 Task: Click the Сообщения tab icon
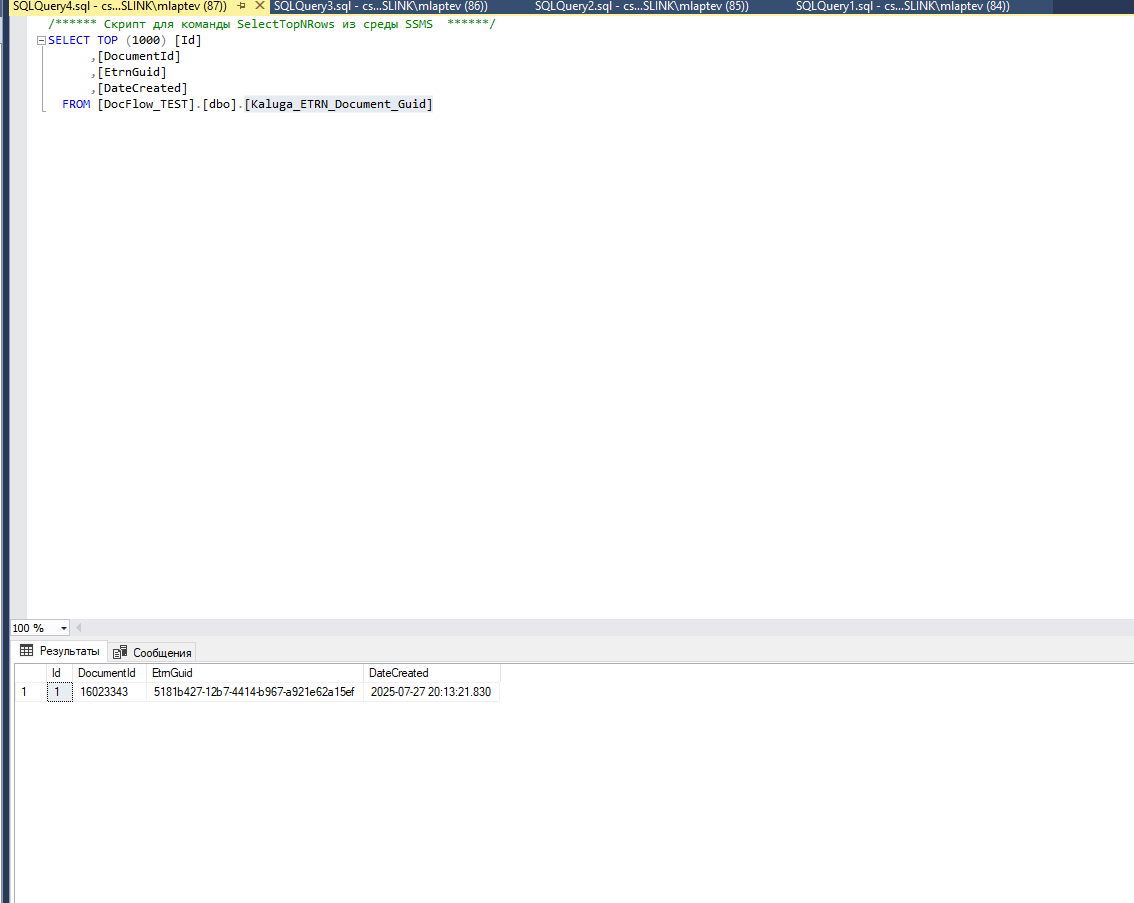click(x=120, y=653)
